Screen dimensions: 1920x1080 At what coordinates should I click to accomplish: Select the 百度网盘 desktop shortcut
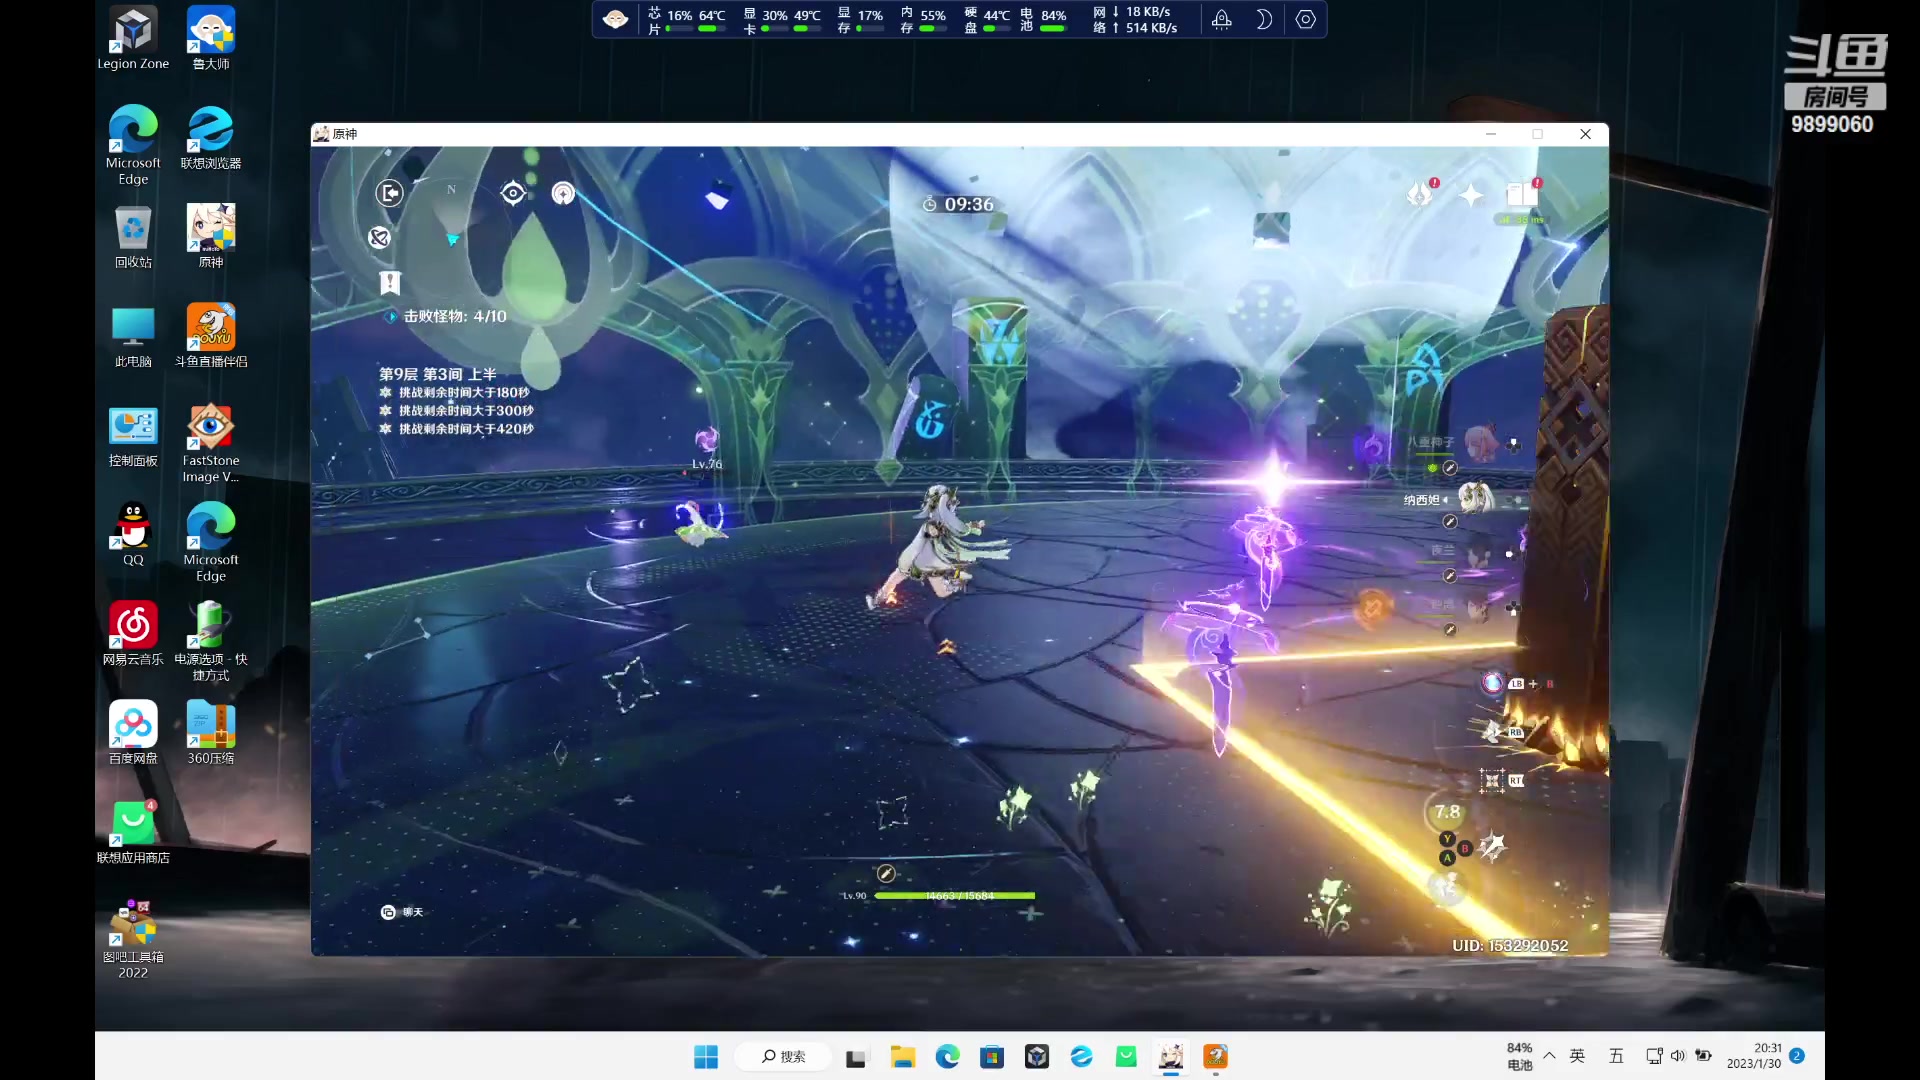[x=133, y=733]
